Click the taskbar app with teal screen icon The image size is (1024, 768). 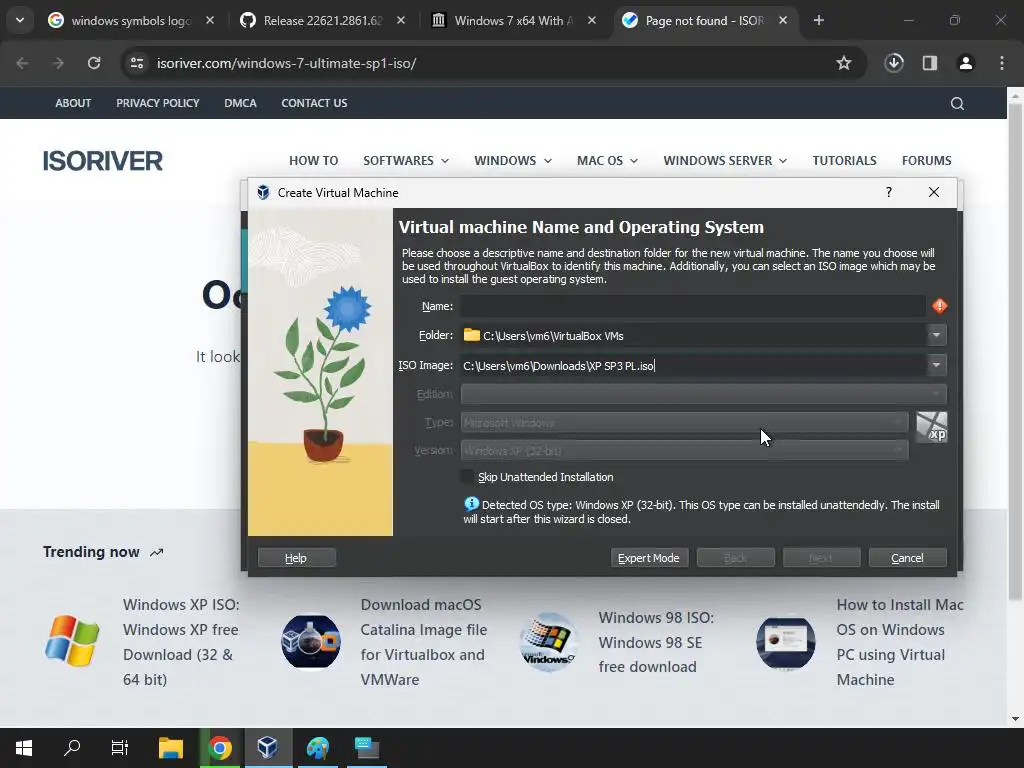click(367, 748)
